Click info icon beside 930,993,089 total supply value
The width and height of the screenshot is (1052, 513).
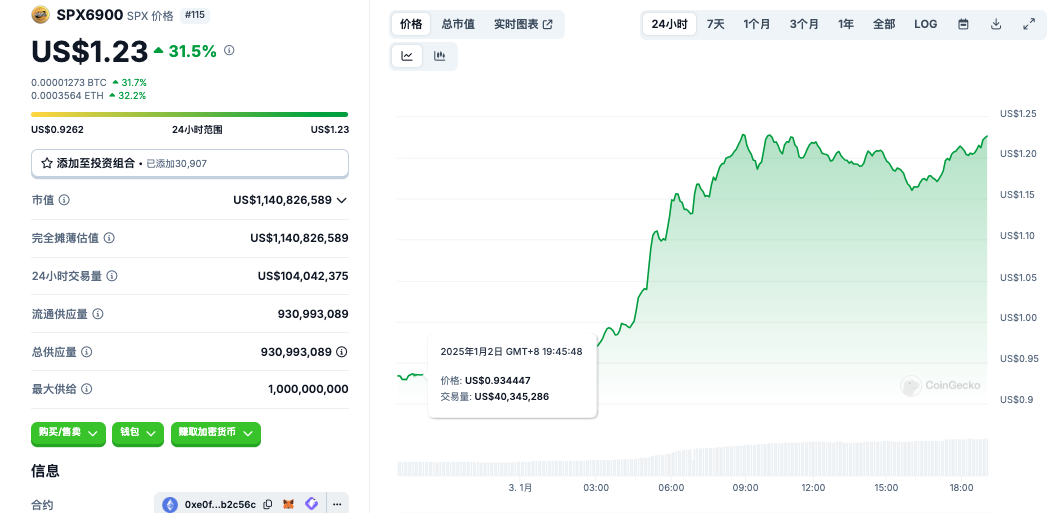point(342,351)
